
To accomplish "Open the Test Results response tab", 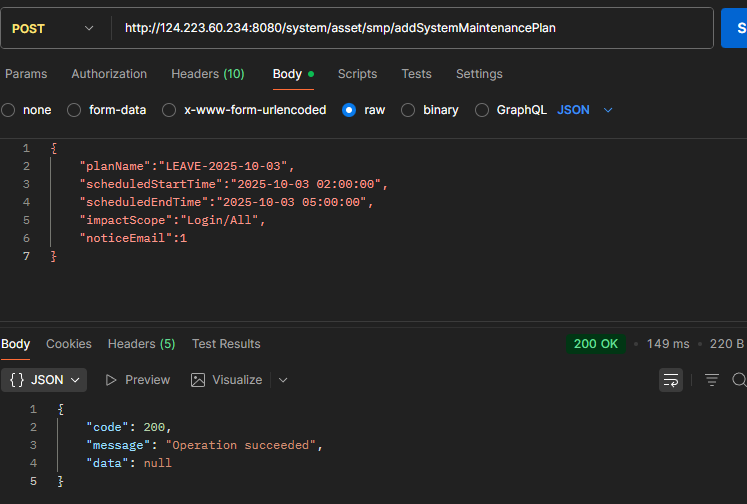I will click(x=226, y=344).
